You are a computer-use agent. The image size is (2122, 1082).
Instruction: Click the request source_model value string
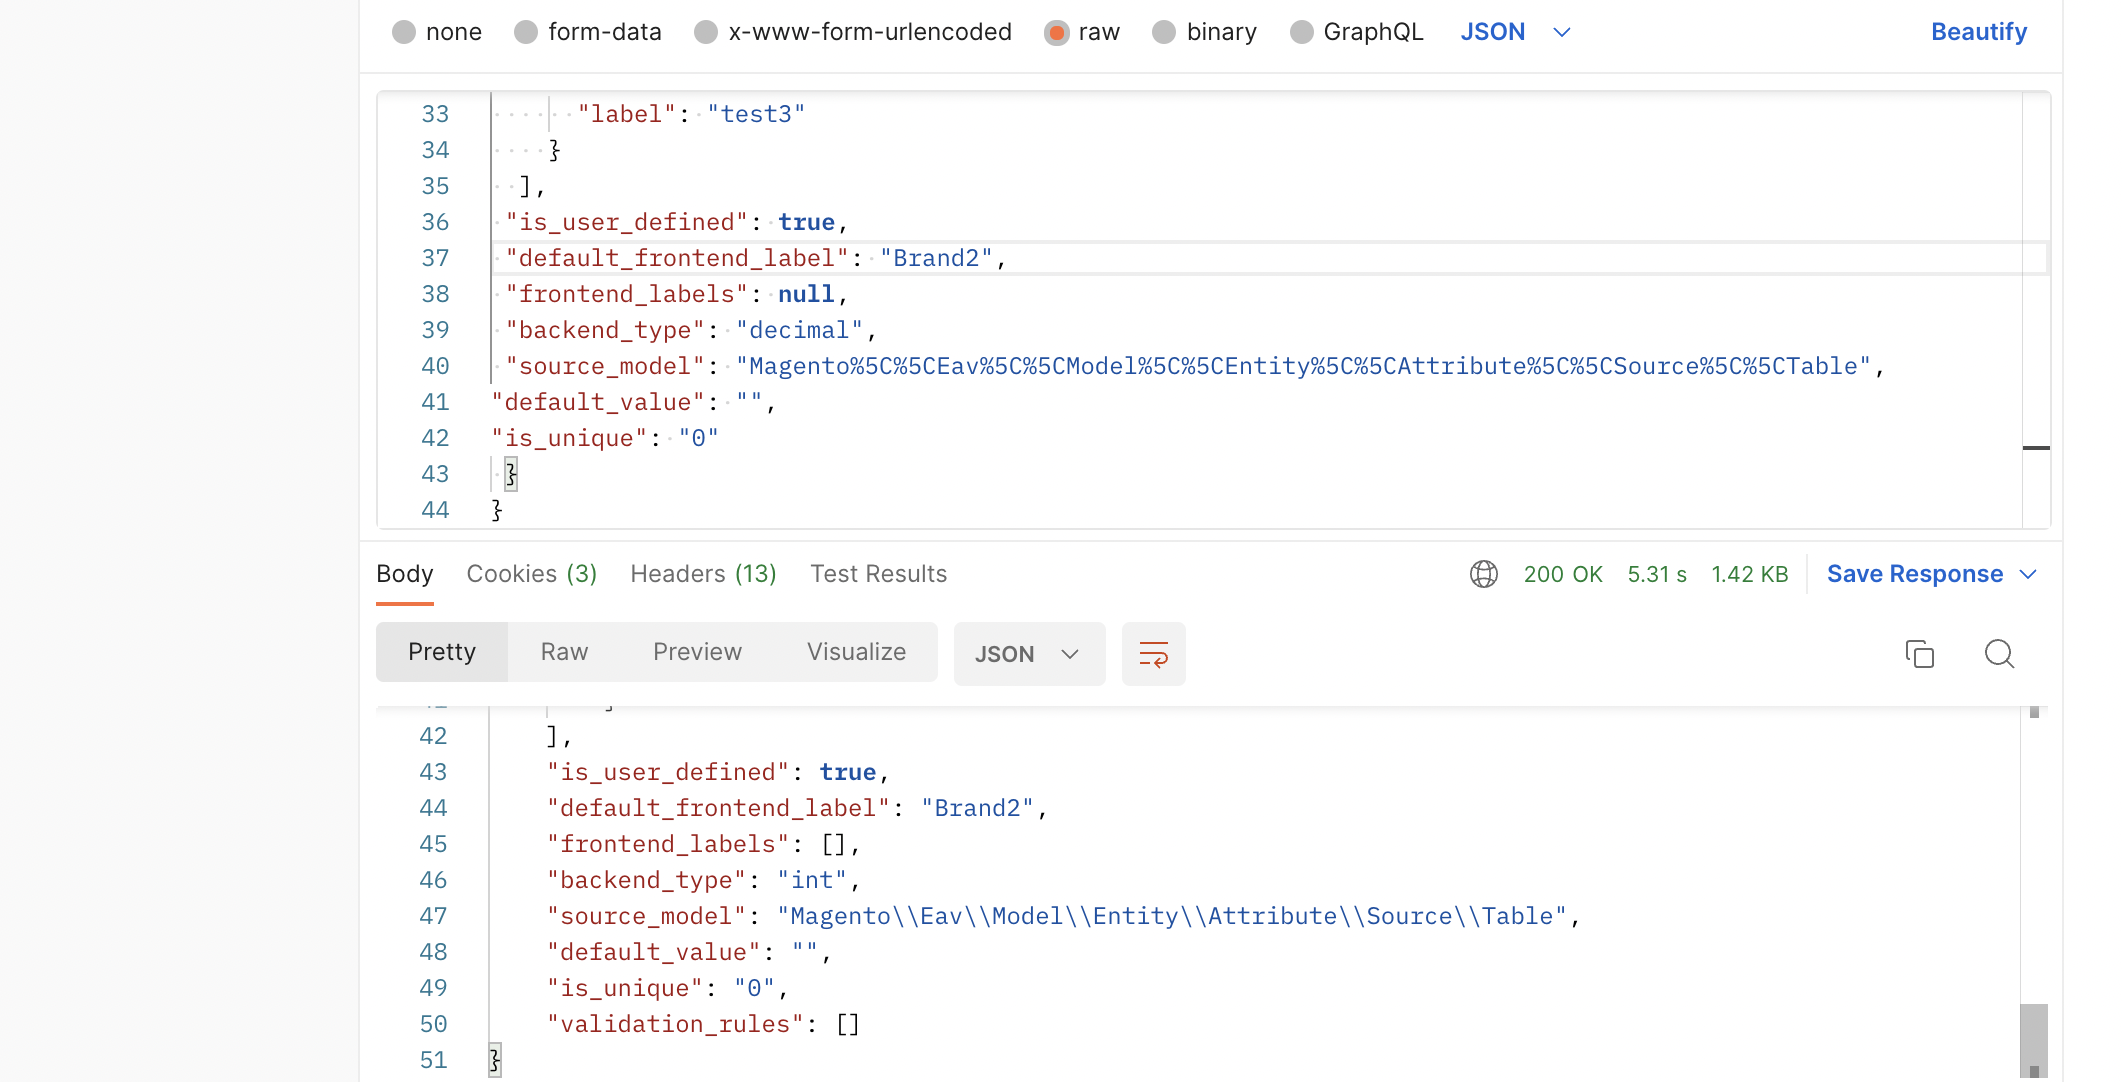click(x=1303, y=366)
